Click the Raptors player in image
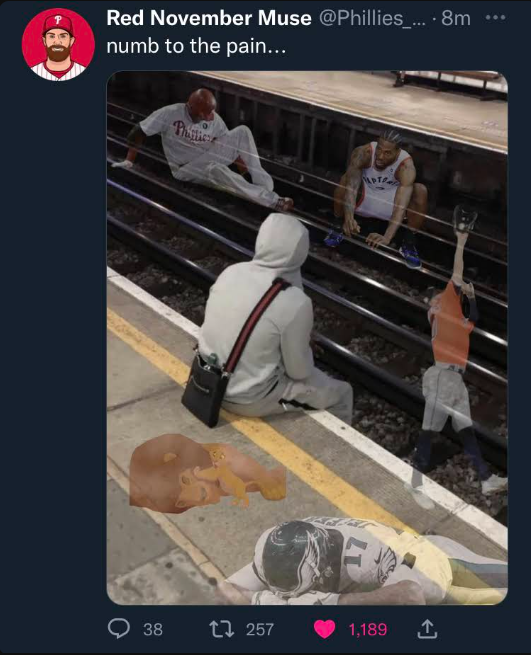 coord(380,196)
